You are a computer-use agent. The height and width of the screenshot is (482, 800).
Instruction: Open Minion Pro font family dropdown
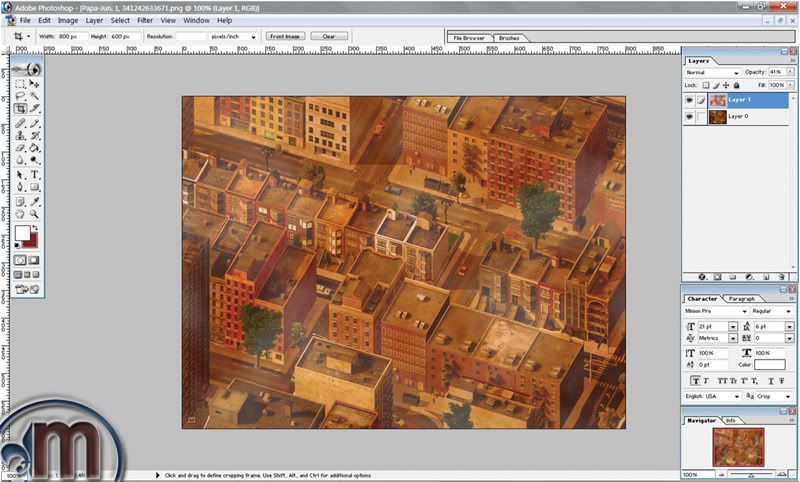pos(744,311)
